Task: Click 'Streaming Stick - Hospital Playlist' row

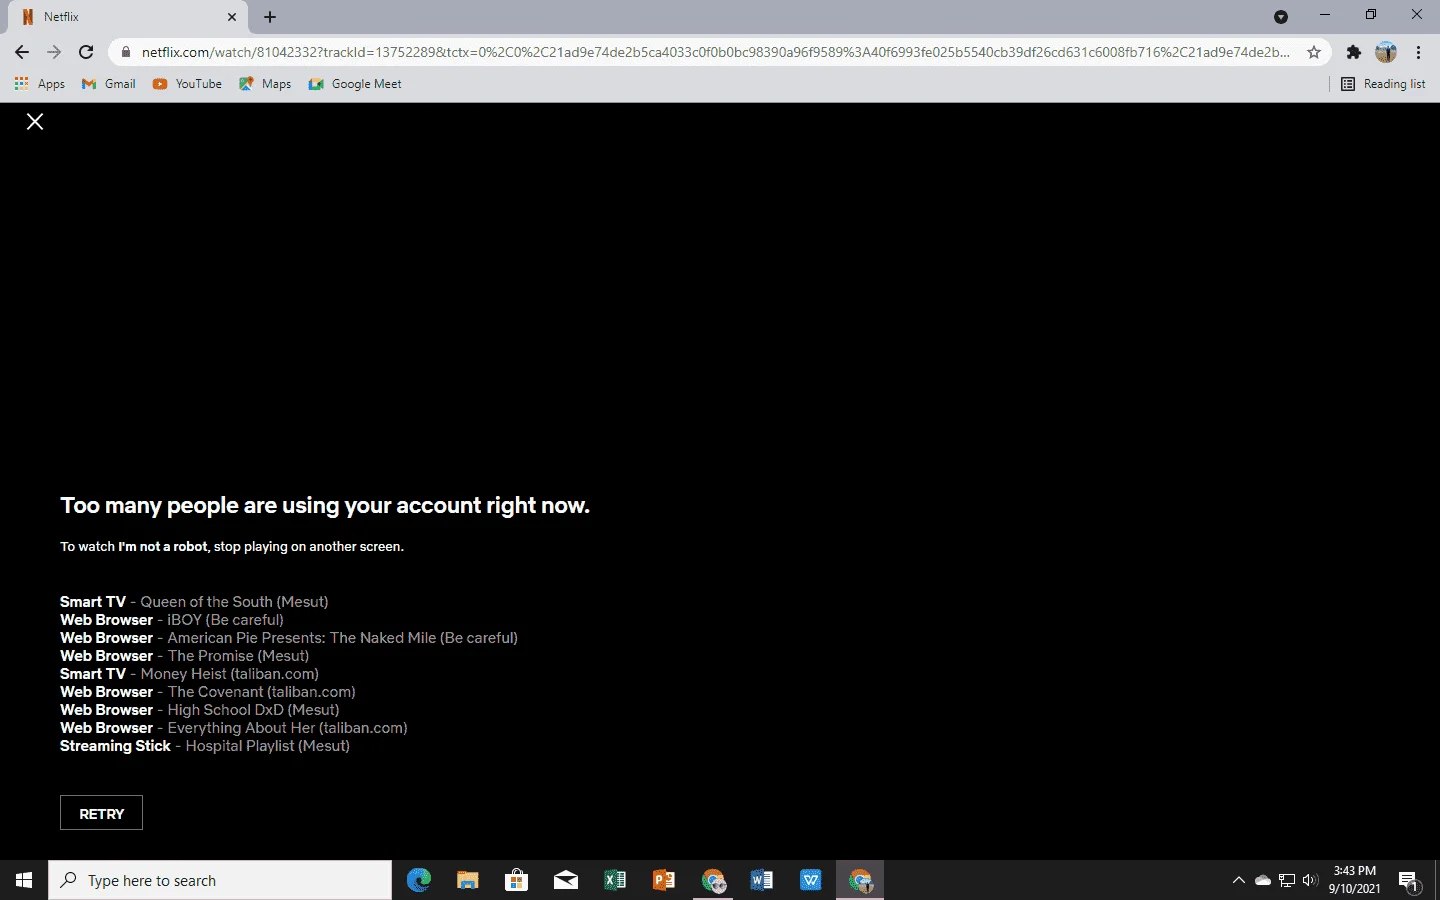Action: pyautogui.click(x=205, y=746)
